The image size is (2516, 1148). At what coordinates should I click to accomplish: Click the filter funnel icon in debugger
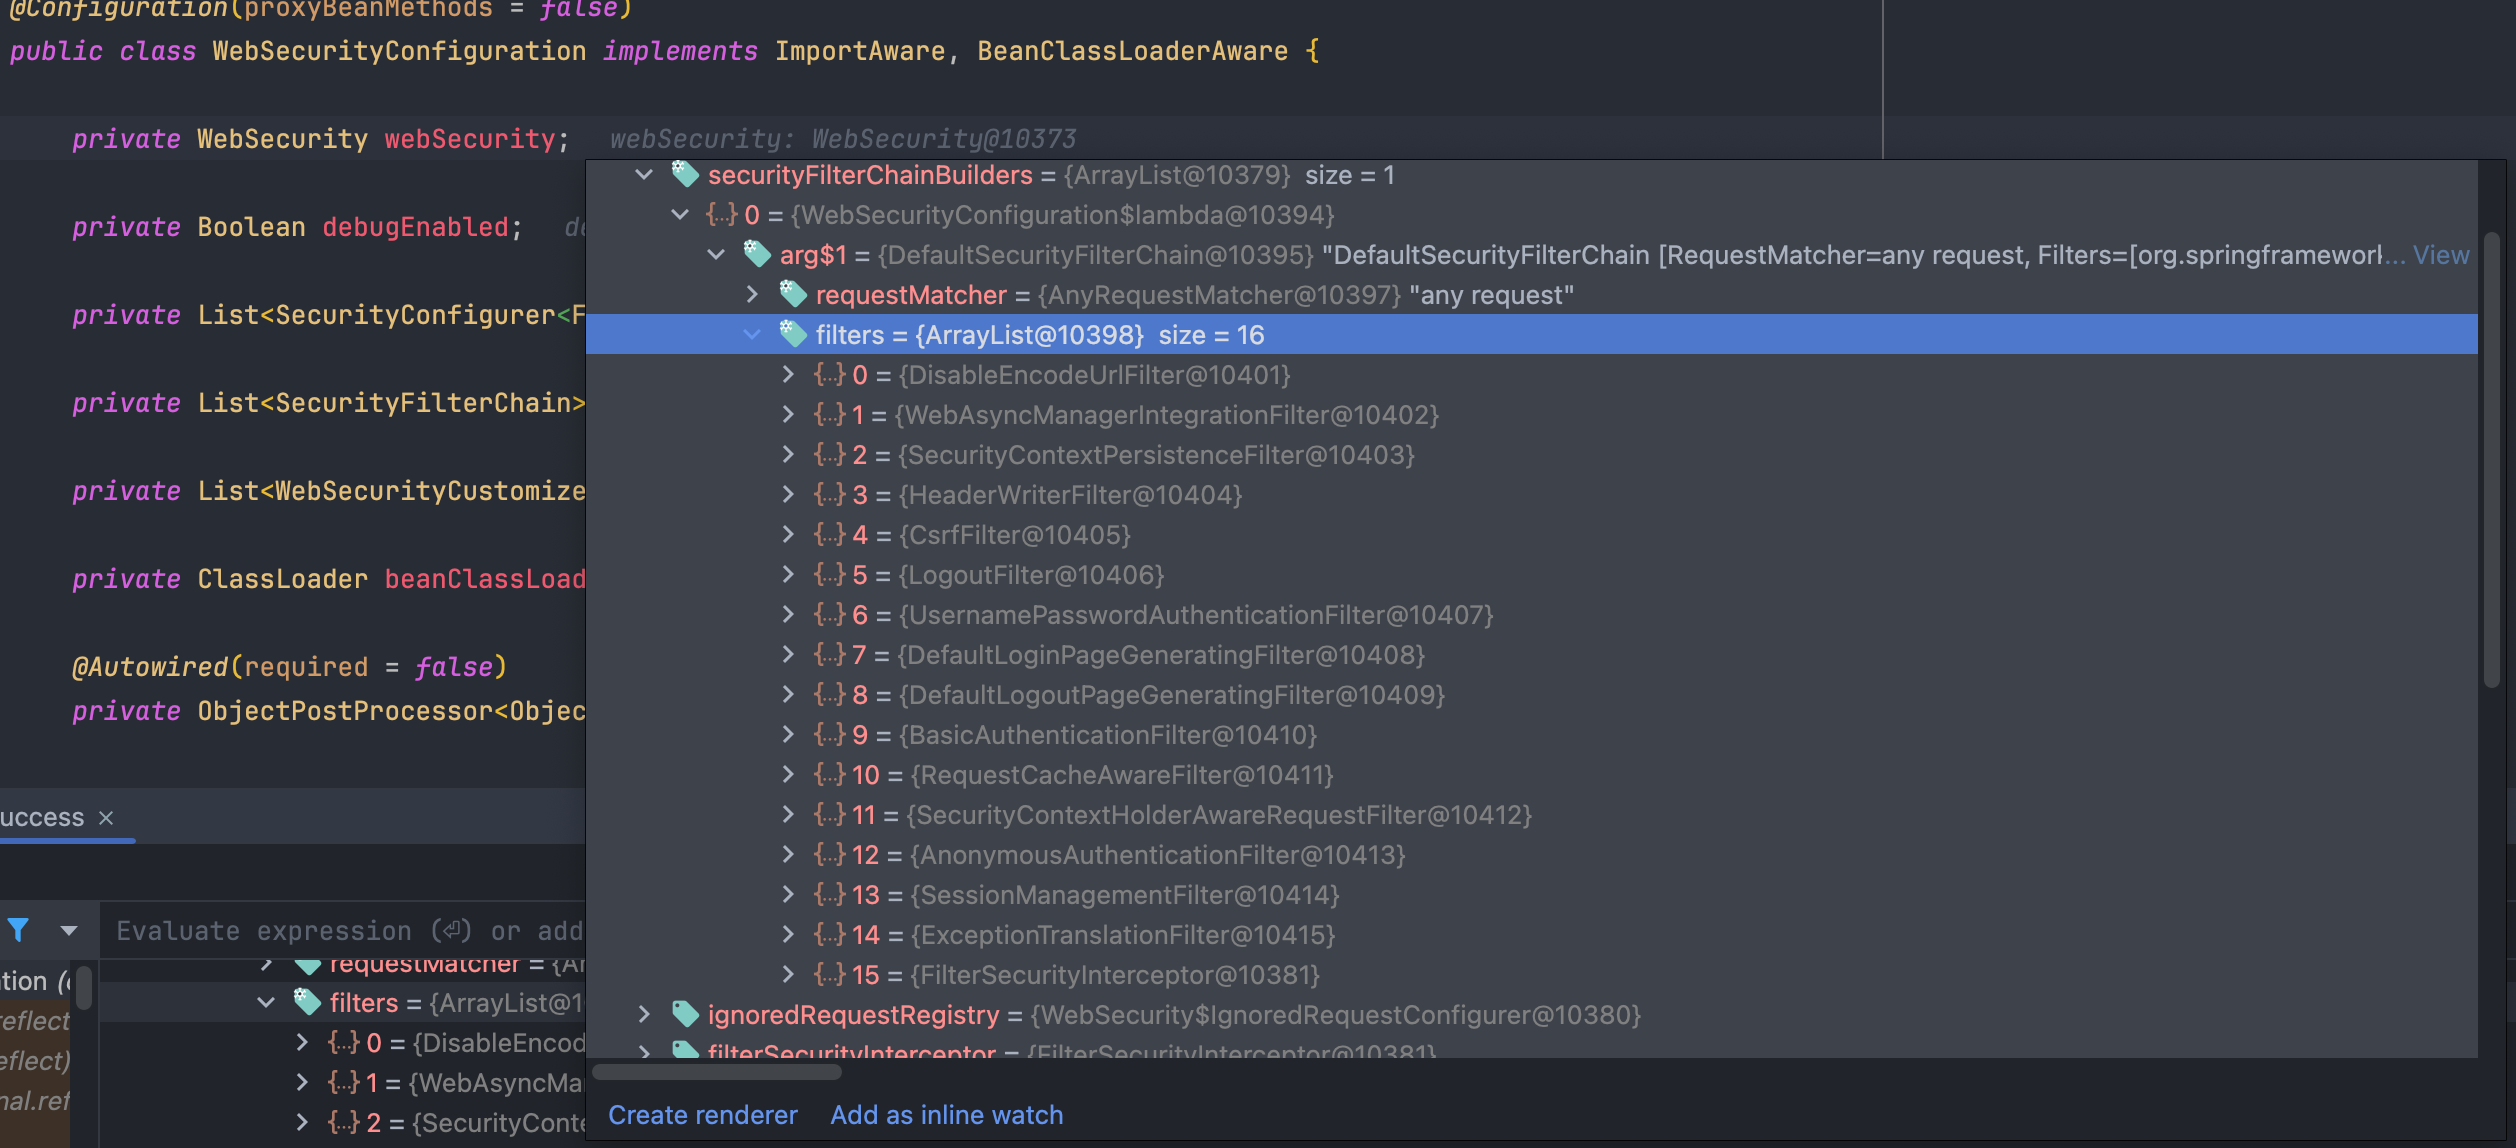18,931
